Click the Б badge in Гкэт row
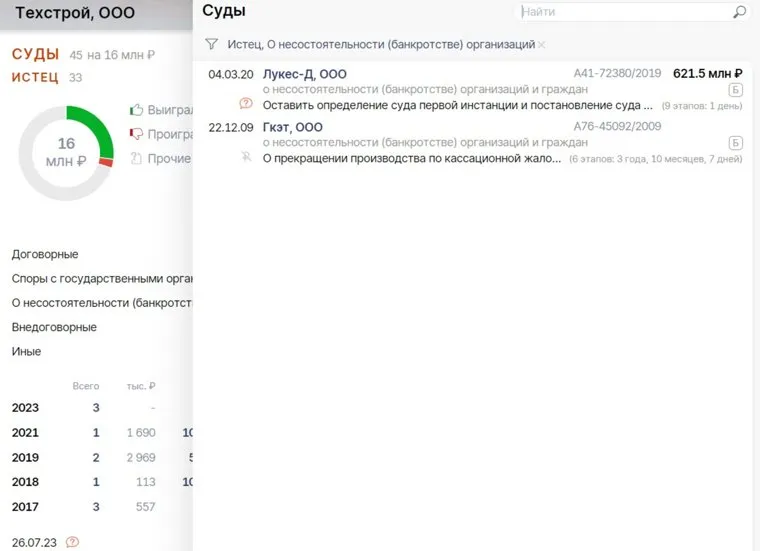Screen dimensions: 760x551 pyautogui.click(x=736, y=142)
